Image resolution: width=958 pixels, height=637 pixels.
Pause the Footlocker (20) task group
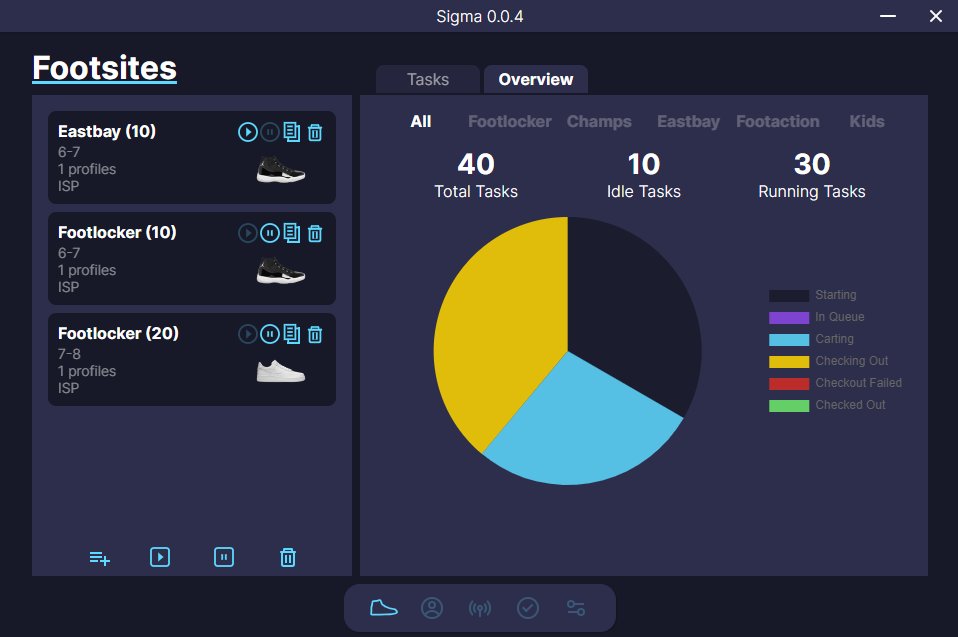tap(269, 333)
